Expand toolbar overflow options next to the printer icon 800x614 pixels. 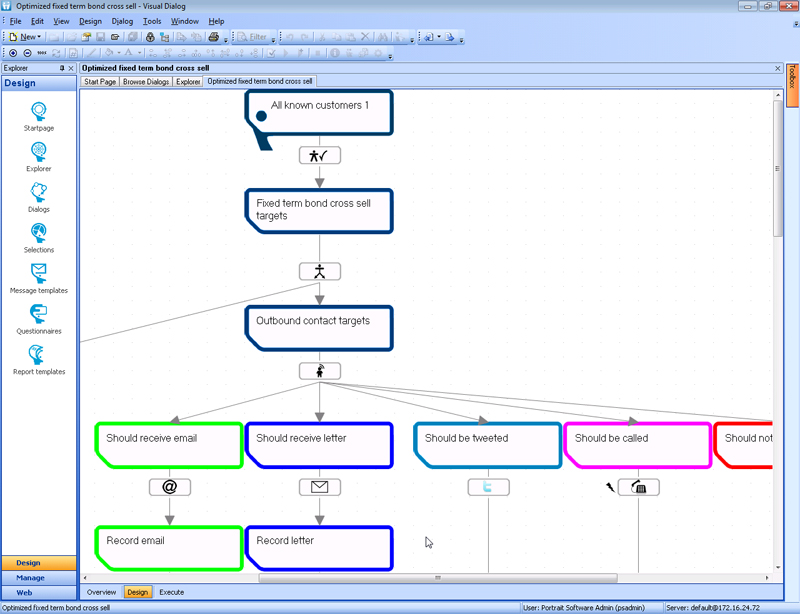[226, 39]
